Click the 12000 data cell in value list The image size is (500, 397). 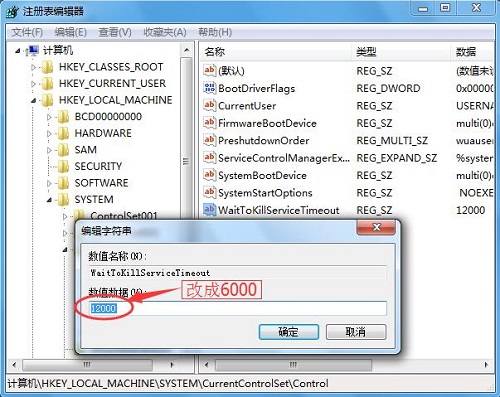pos(470,210)
